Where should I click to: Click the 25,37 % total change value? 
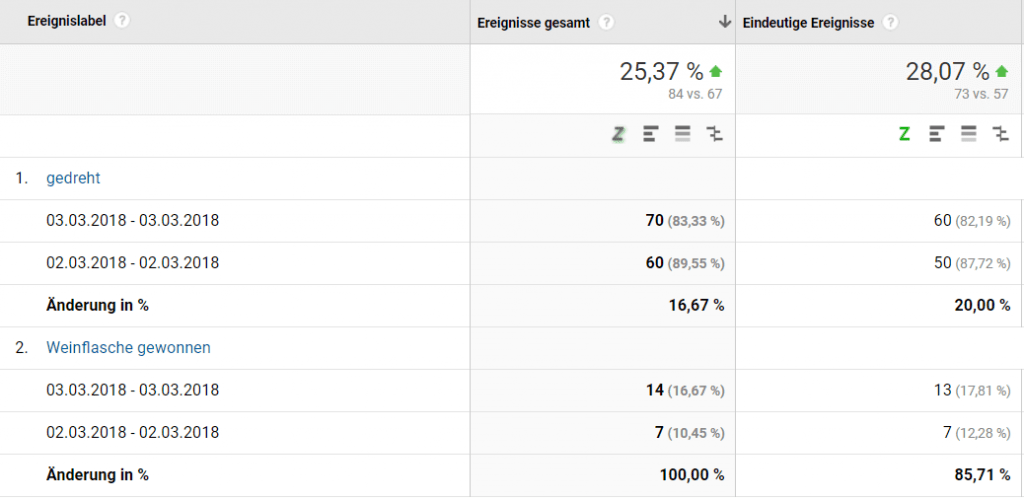pyautogui.click(x=661, y=71)
